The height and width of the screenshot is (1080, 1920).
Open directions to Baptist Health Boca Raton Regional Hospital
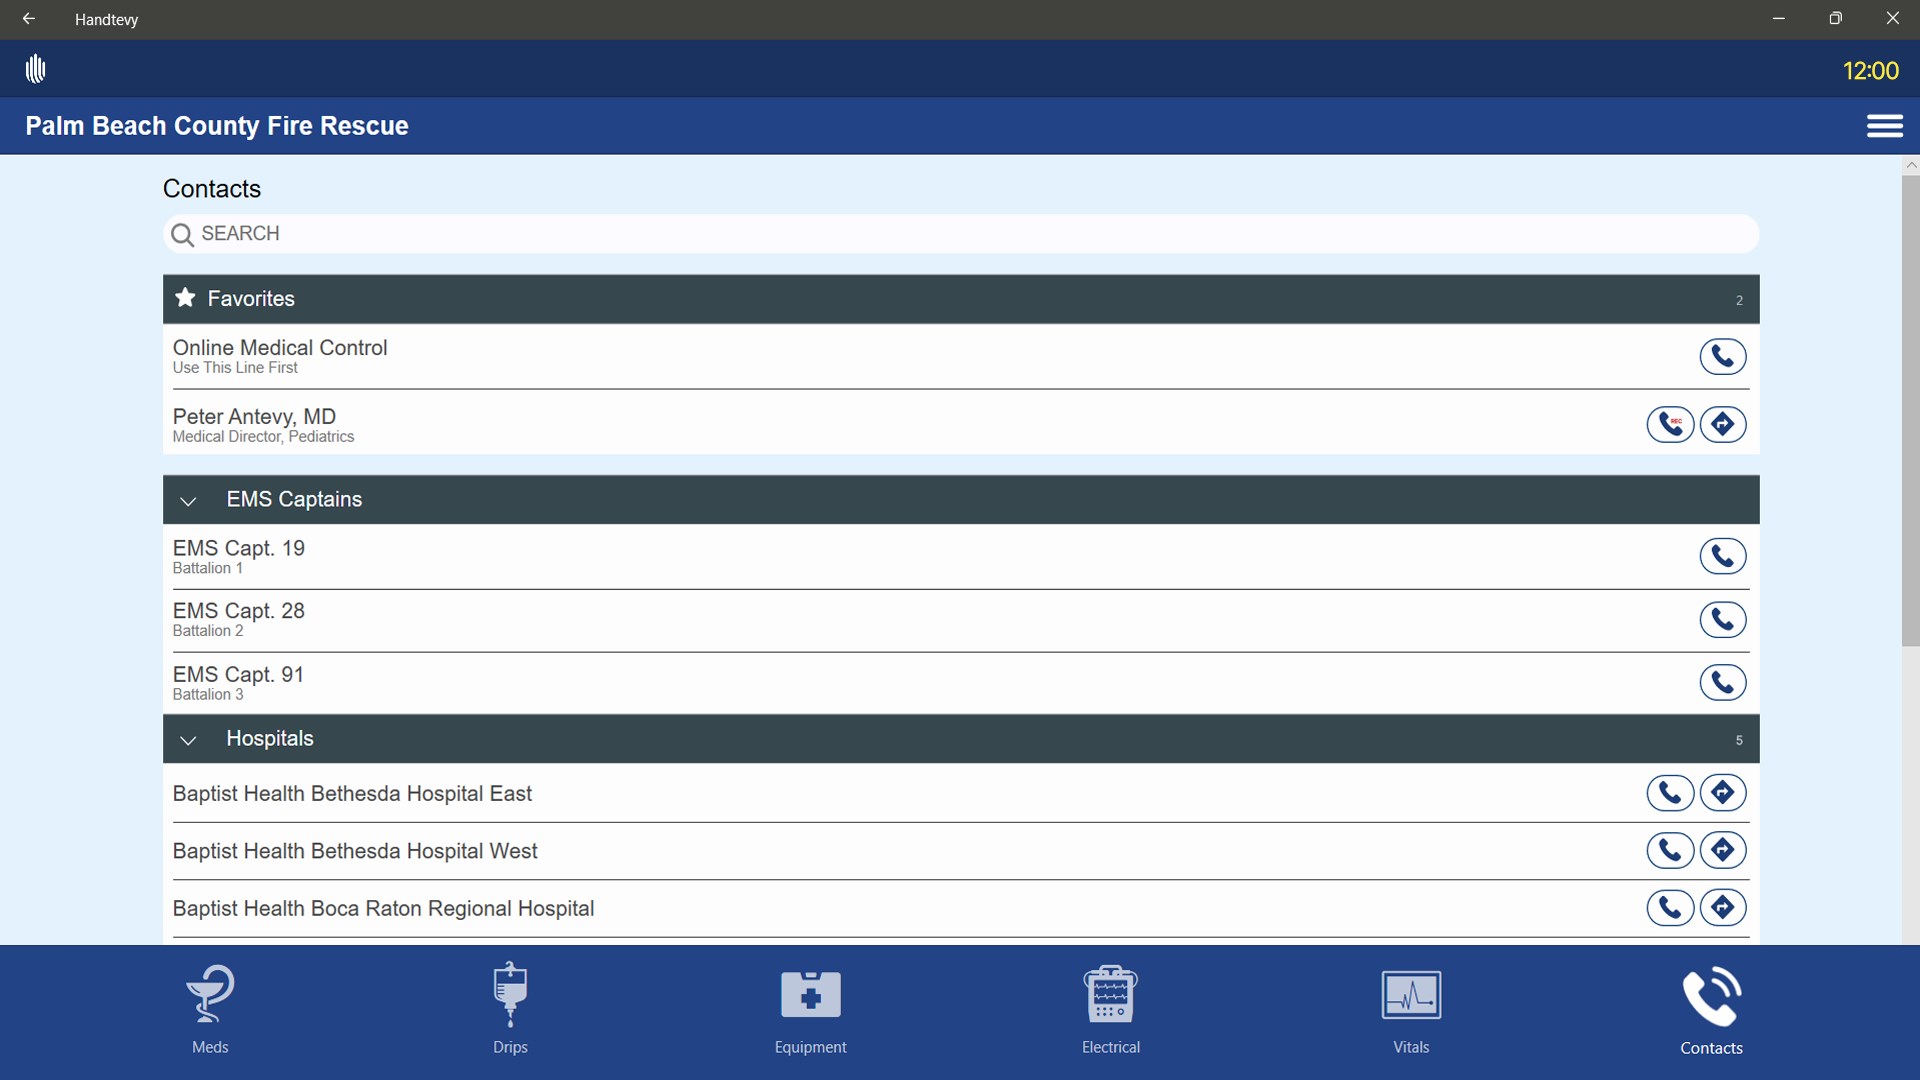pos(1724,907)
